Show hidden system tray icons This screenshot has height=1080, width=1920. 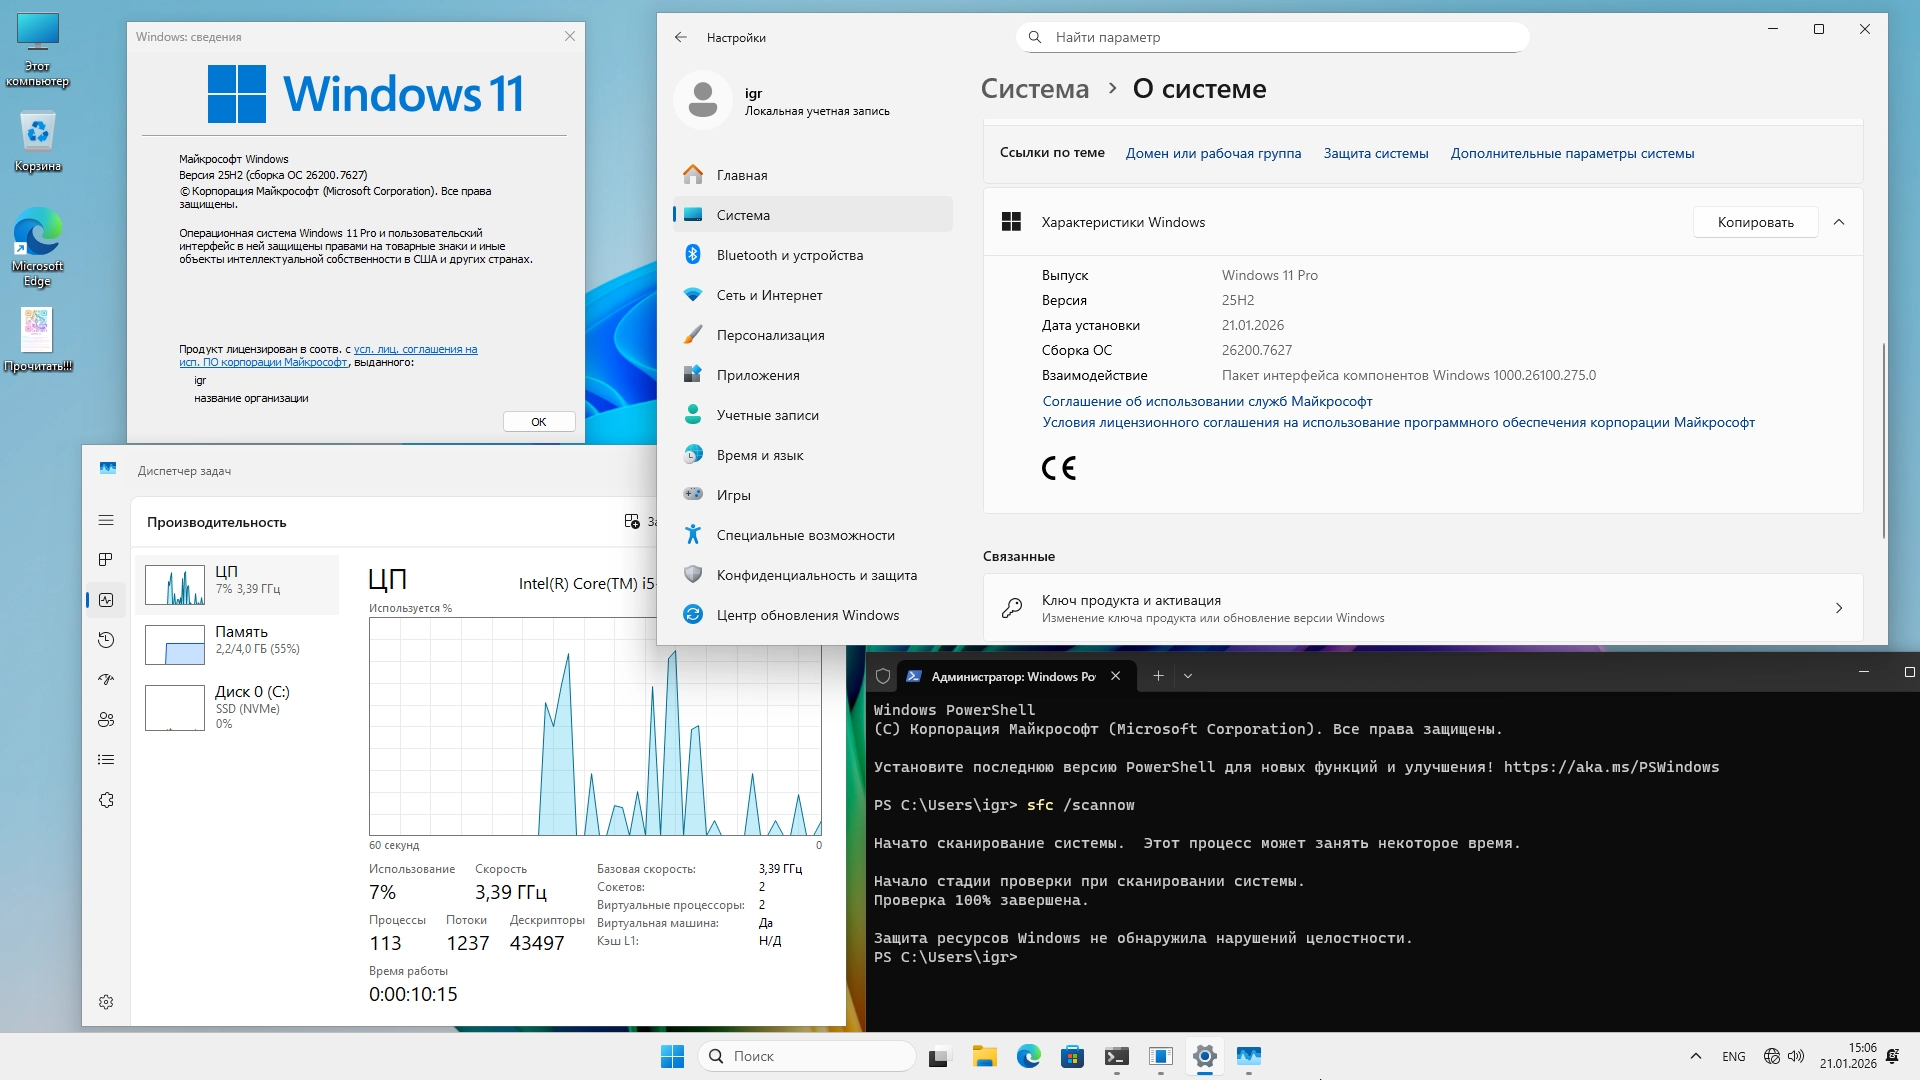click(1695, 1056)
